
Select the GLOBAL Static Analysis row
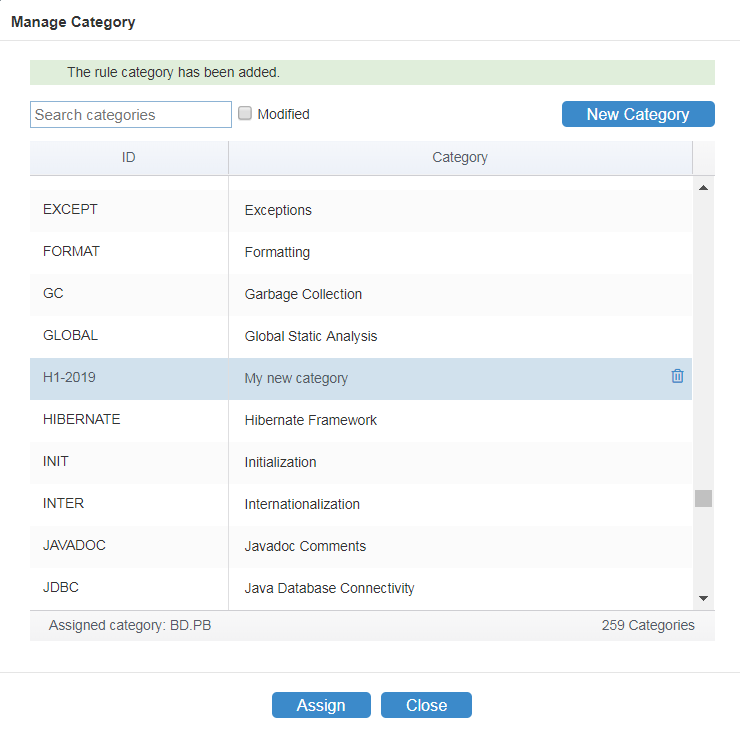click(x=361, y=337)
